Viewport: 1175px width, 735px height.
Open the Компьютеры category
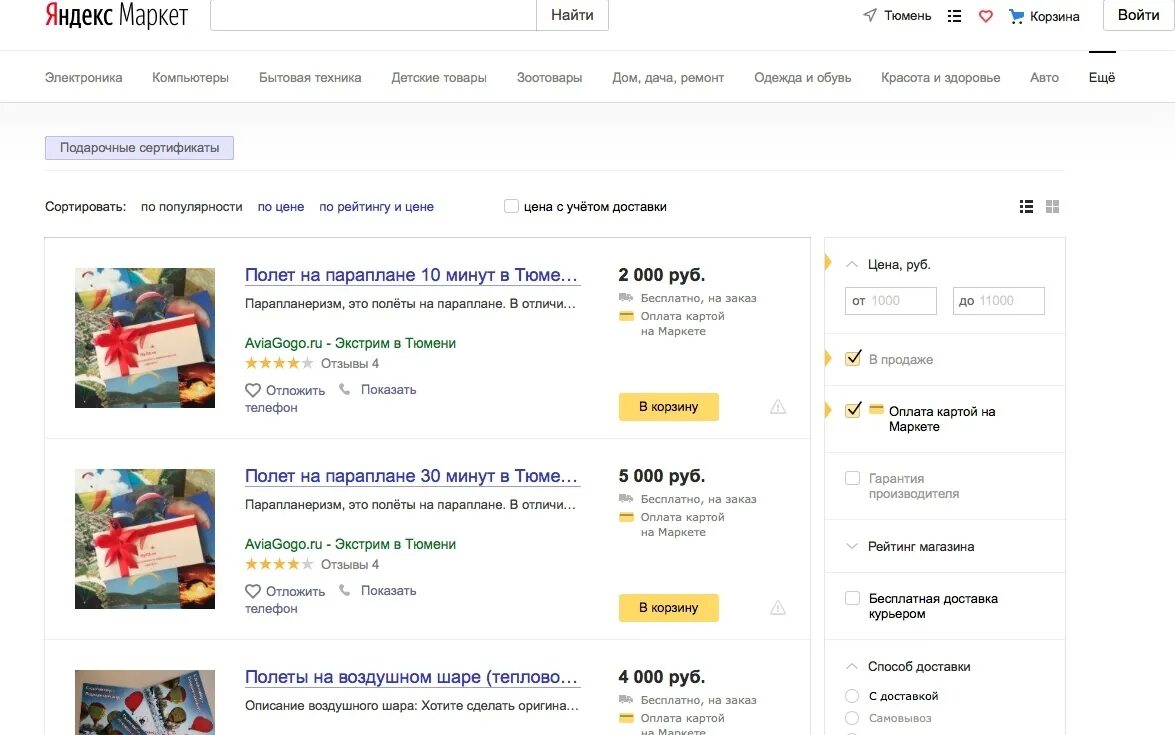(190, 77)
